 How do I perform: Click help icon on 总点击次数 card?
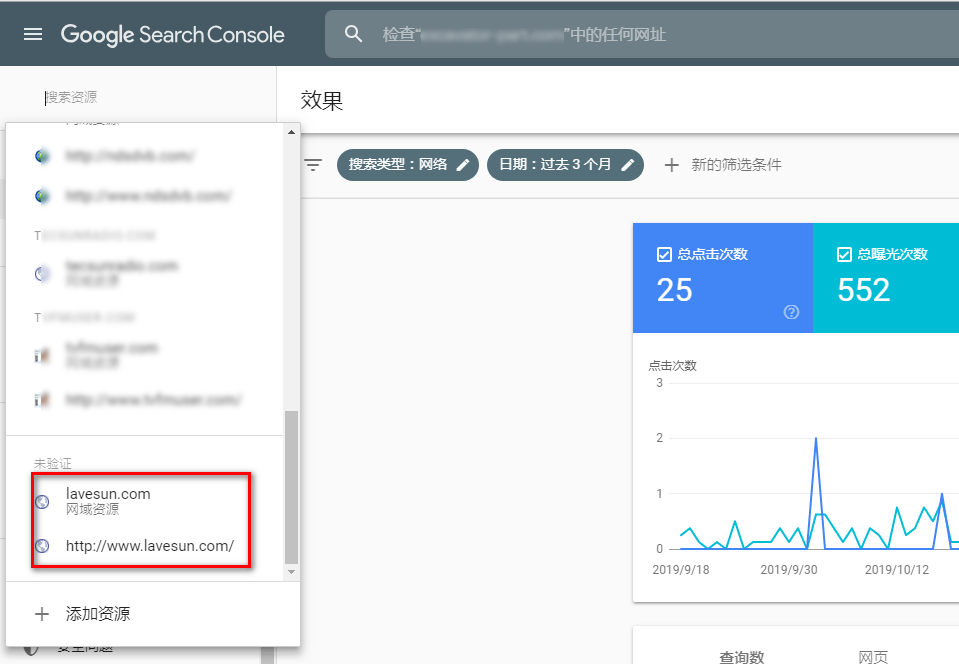791,312
